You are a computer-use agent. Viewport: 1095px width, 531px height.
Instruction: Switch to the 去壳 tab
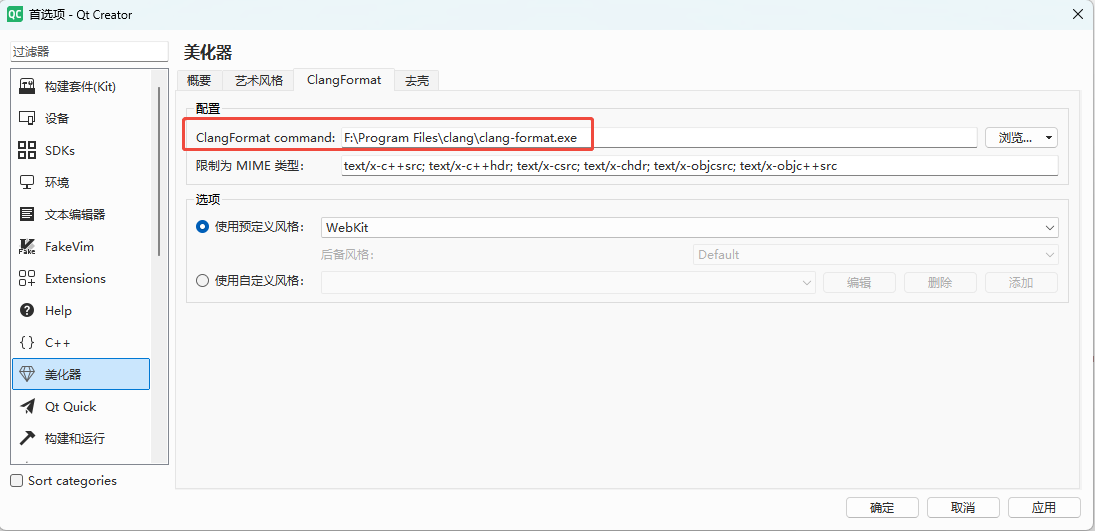pos(417,81)
